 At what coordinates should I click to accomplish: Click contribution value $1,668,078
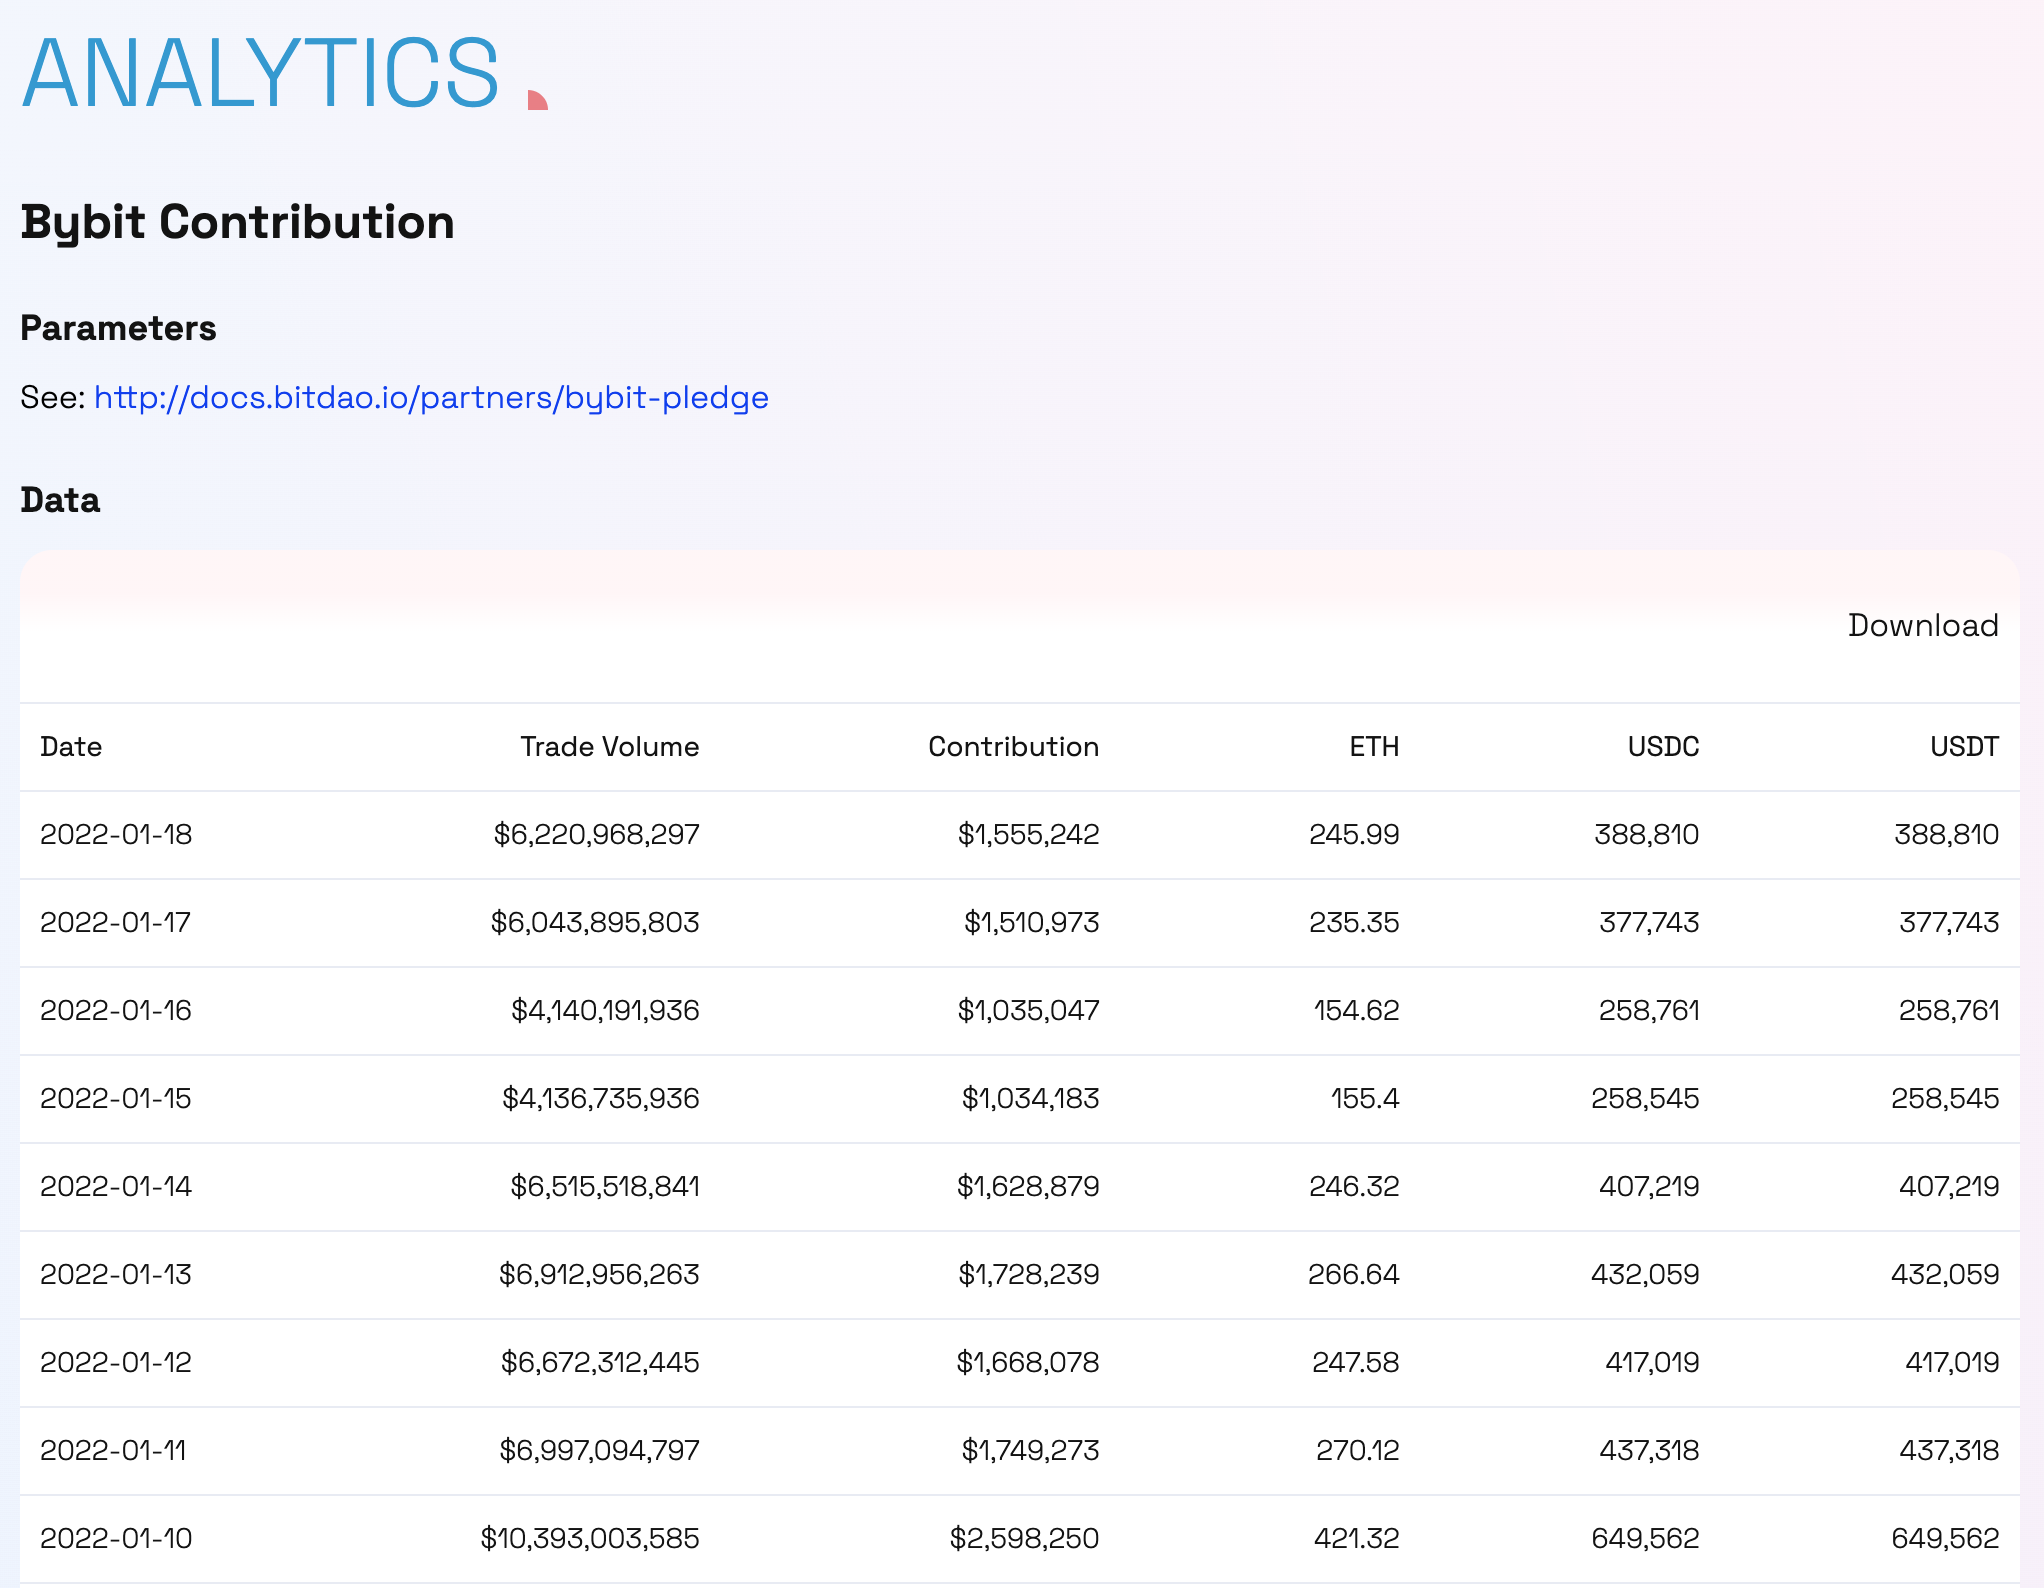pyautogui.click(x=1028, y=1363)
